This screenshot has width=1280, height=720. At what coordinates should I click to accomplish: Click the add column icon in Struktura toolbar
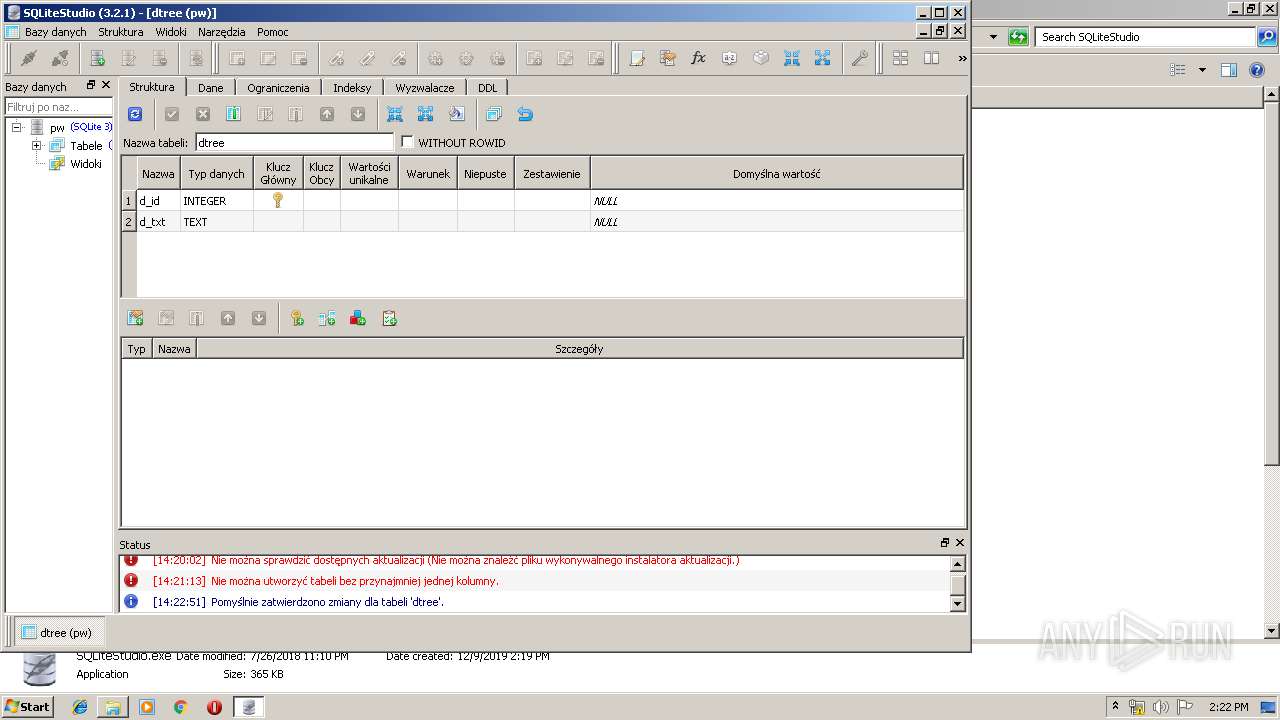[233, 114]
